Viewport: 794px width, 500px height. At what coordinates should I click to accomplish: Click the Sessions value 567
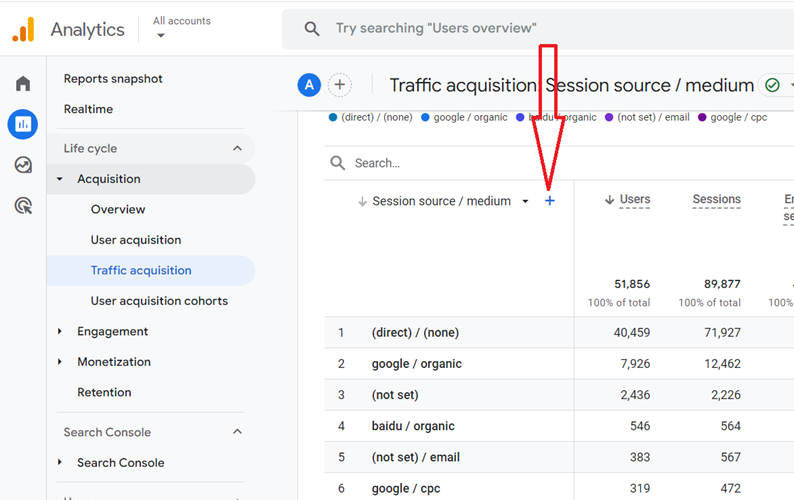tap(731, 457)
